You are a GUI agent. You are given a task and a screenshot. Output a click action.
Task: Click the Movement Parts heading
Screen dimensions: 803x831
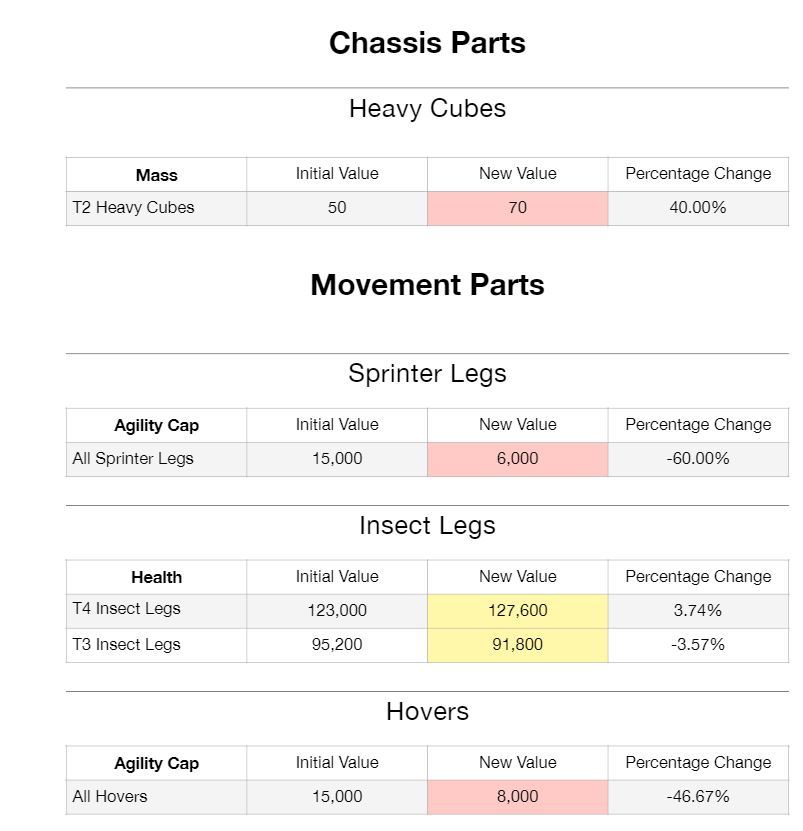click(x=427, y=285)
